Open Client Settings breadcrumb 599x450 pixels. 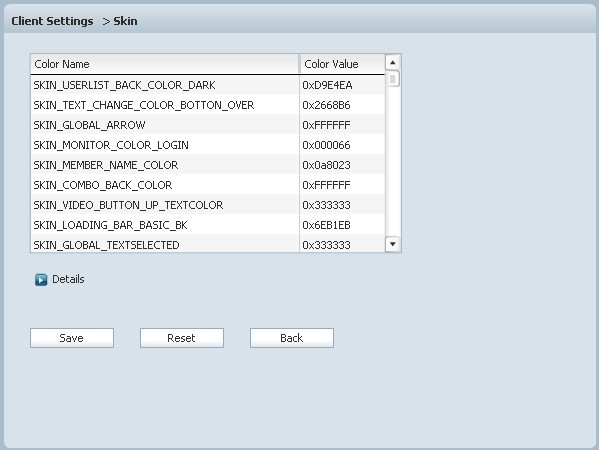pyautogui.click(x=52, y=21)
